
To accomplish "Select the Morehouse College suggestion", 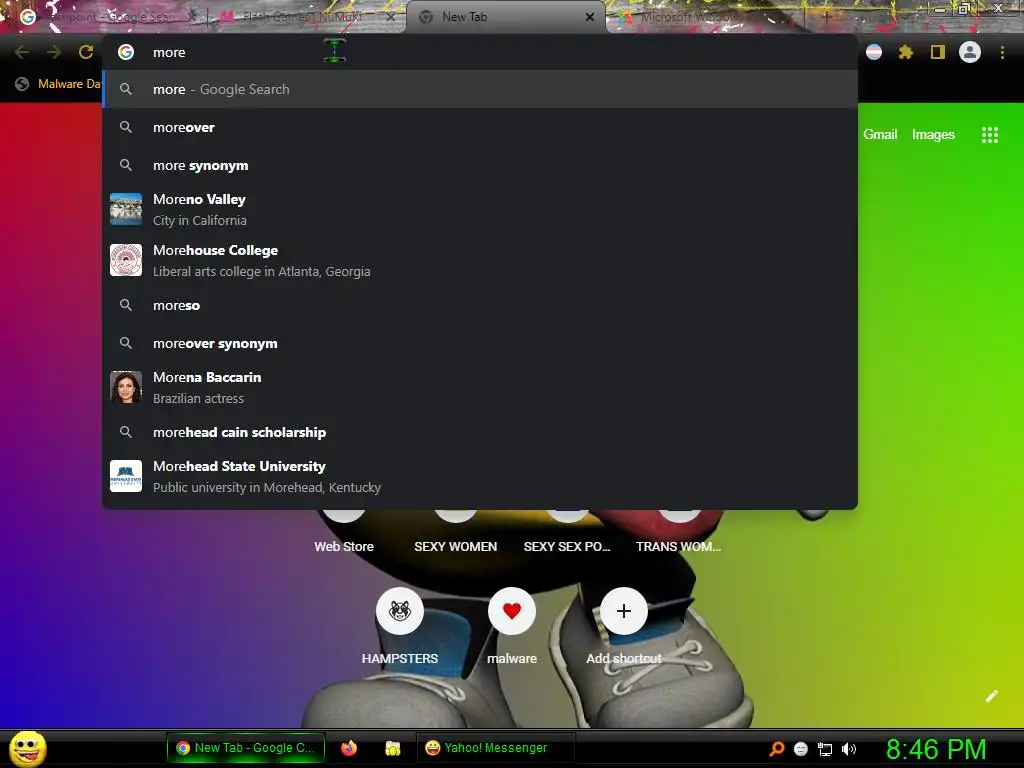I will [480, 261].
